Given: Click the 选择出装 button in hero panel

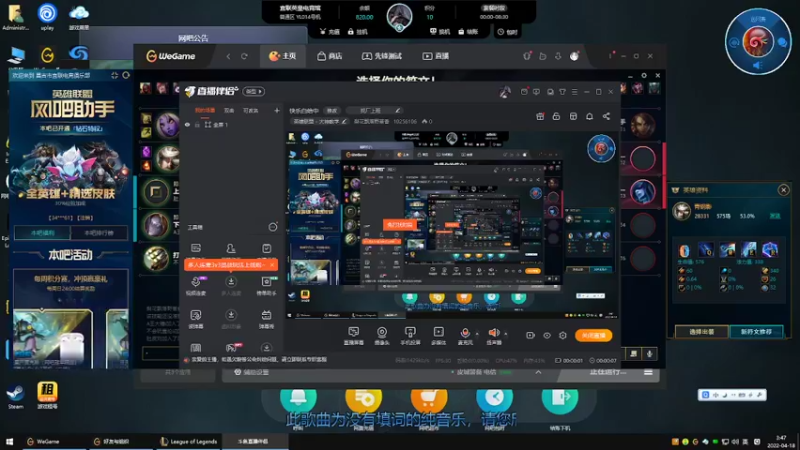Looking at the screenshot, I should pos(702,332).
